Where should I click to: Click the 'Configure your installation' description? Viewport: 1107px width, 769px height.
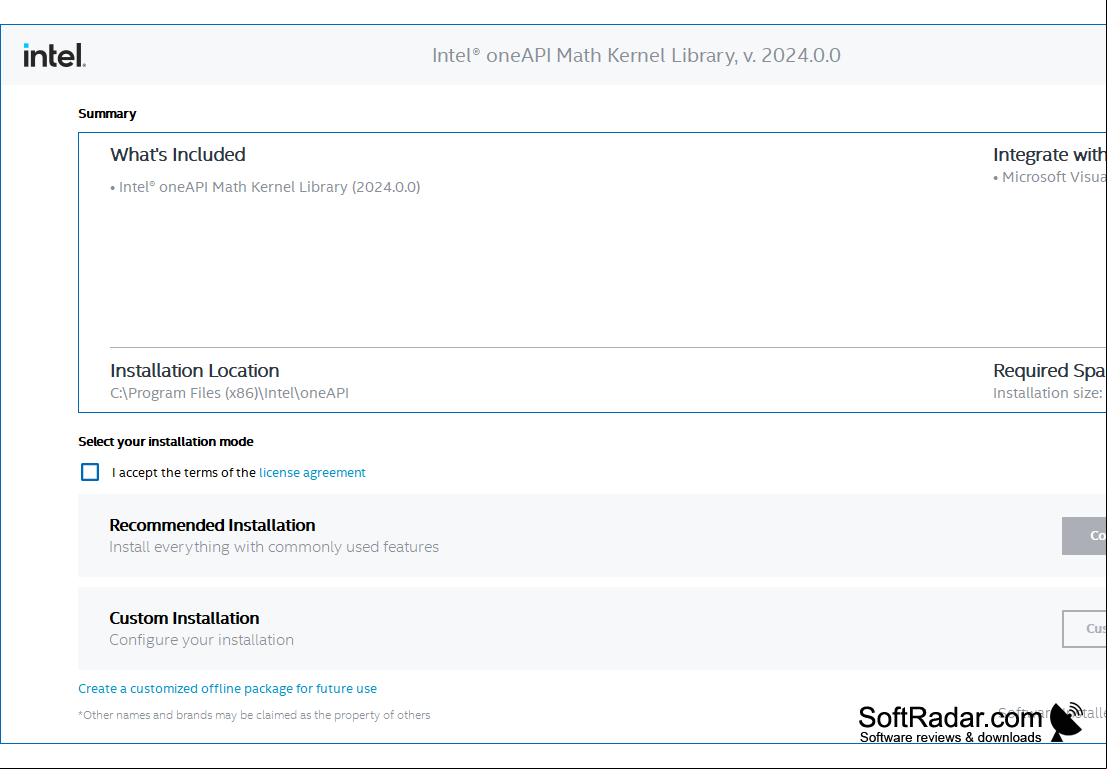tap(201, 640)
